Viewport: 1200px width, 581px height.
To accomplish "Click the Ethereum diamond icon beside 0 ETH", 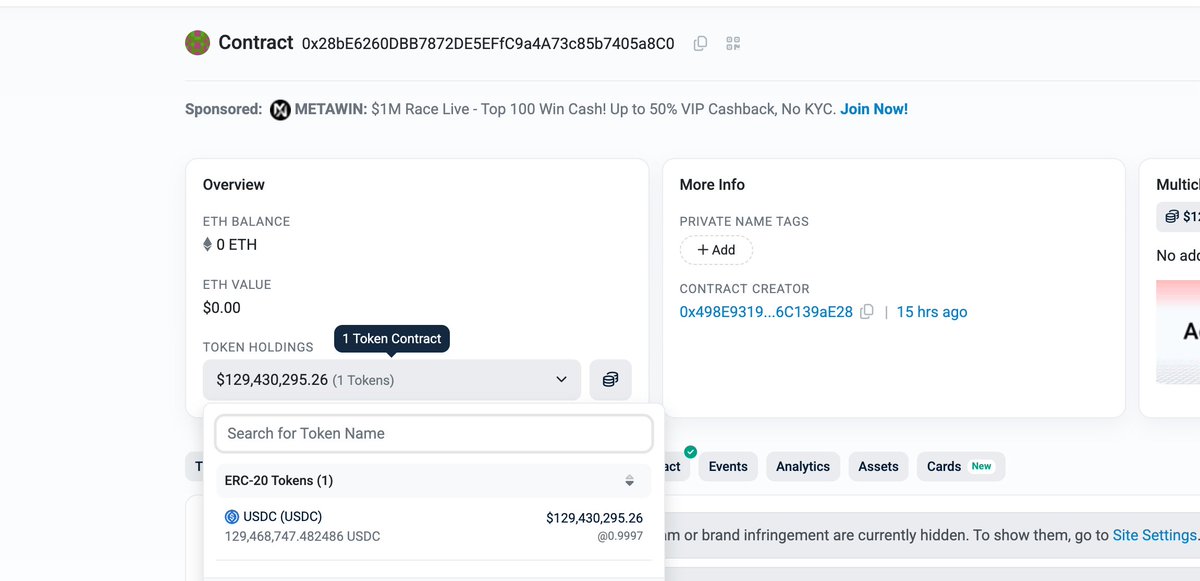I will pyautogui.click(x=208, y=244).
